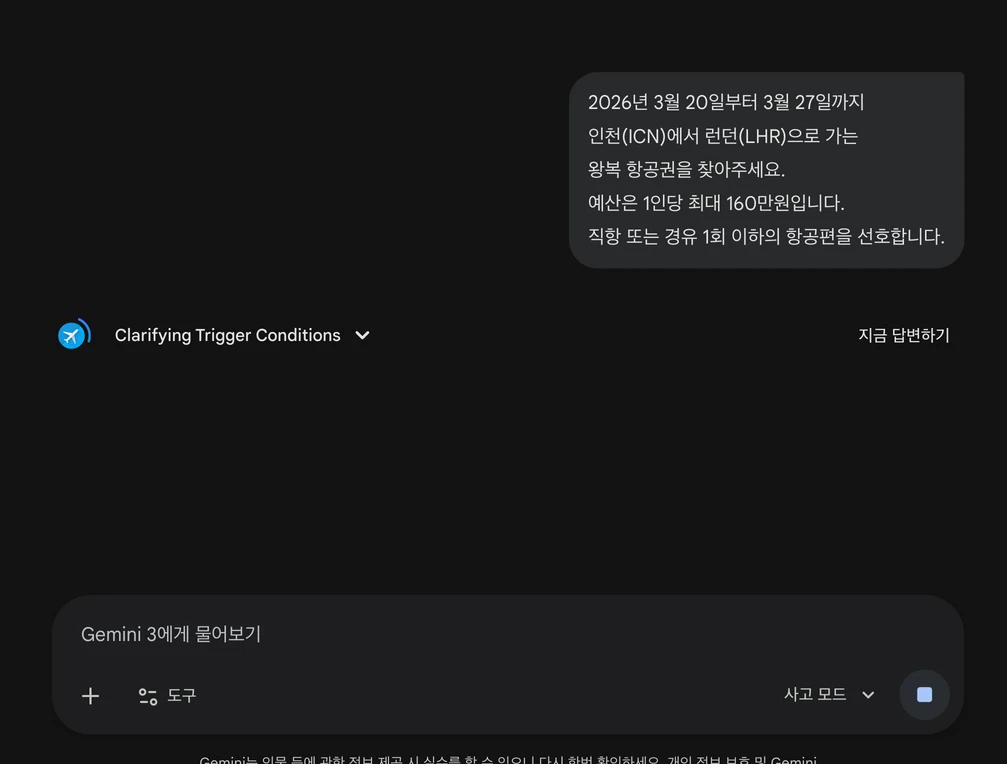The image size is (1007, 764).
Task: Click the 2026년 3월 20일부터 date line
Action: (726, 102)
